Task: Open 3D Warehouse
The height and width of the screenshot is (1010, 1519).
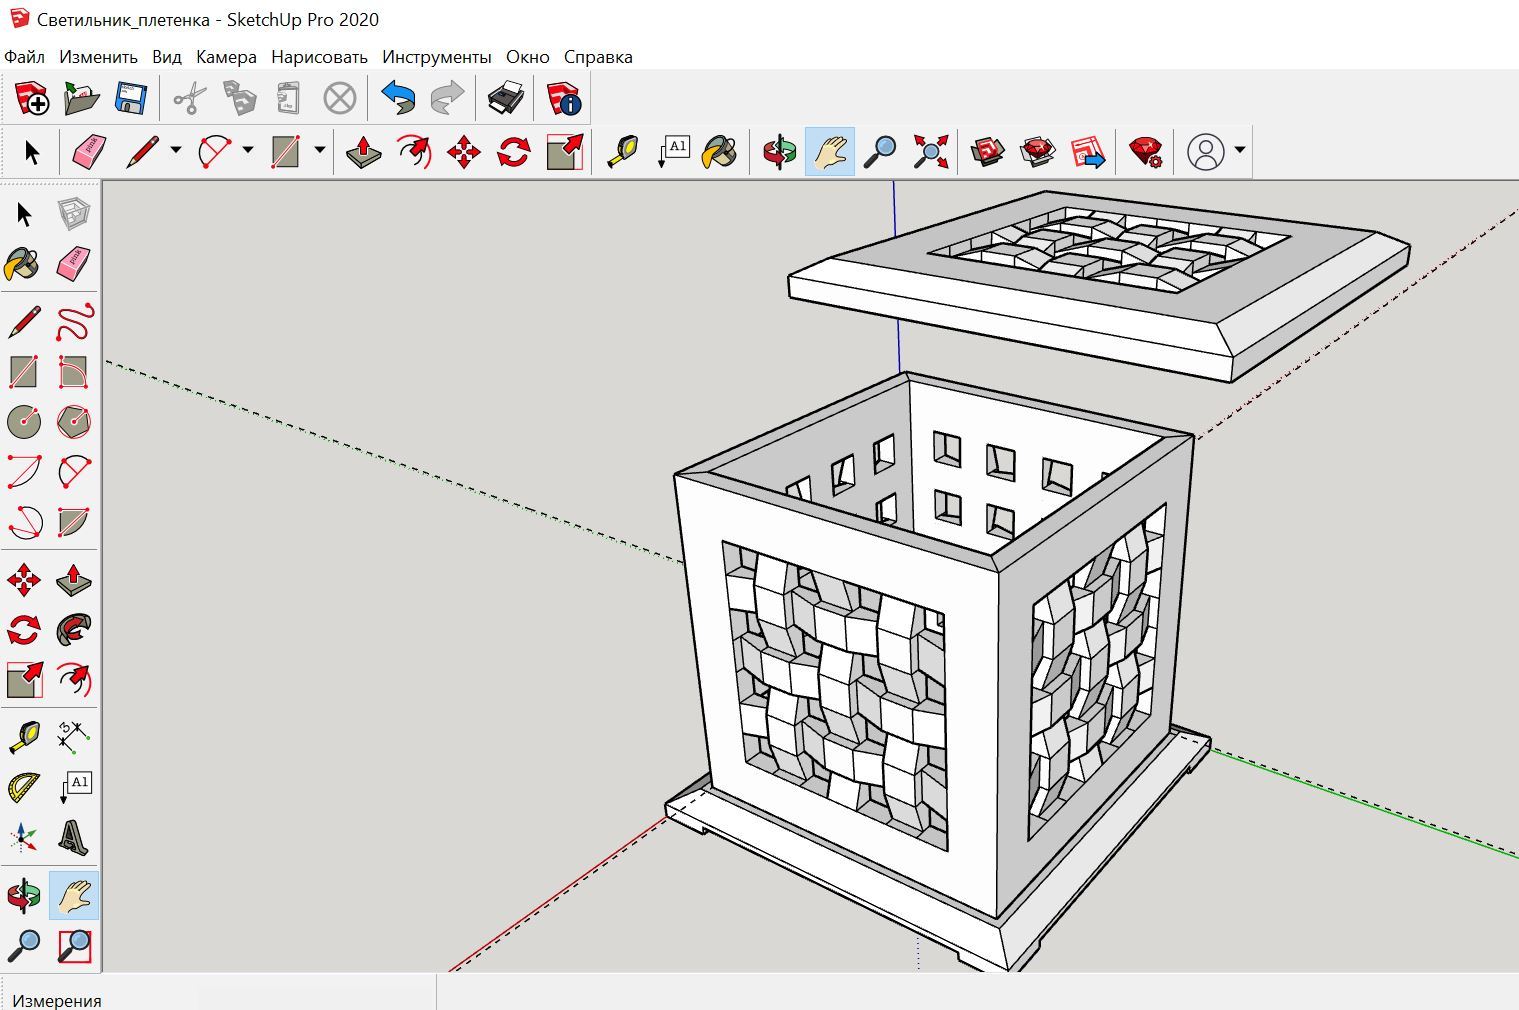Action: [x=988, y=152]
